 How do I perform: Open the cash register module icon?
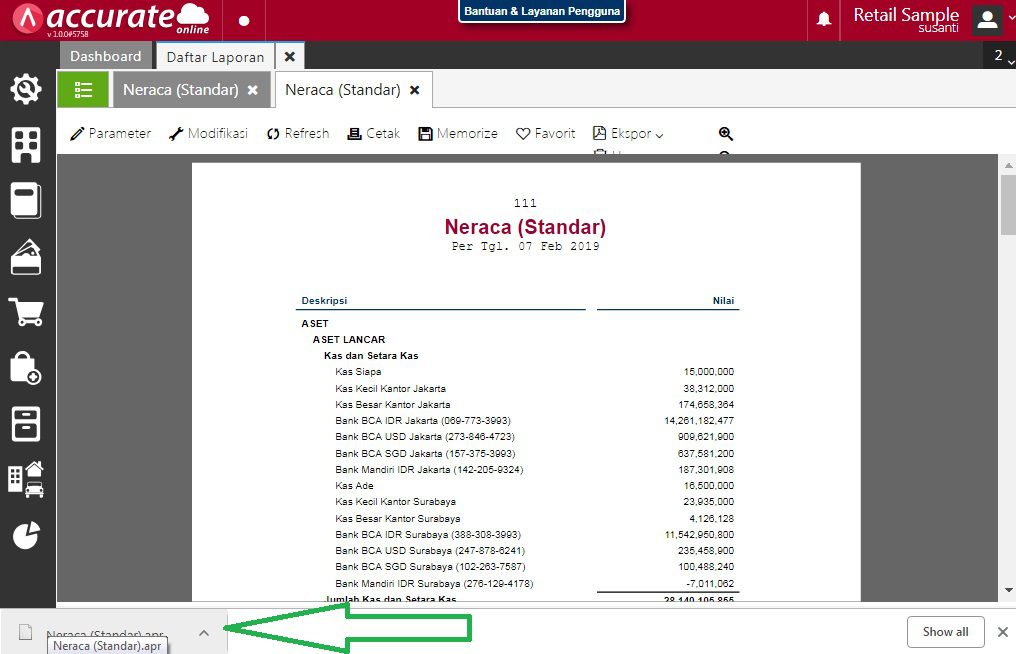tap(27, 424)
